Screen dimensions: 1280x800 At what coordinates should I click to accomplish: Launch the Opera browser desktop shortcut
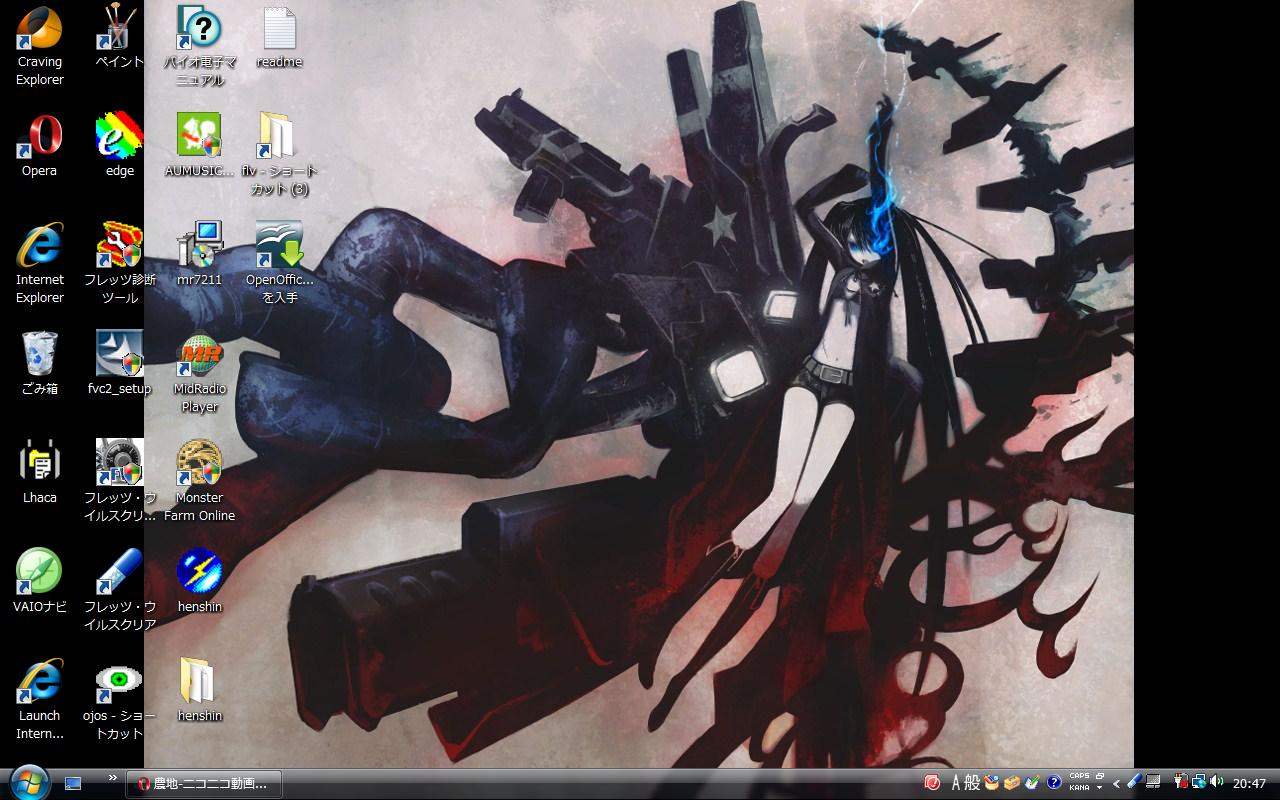[x=39, y=146]
